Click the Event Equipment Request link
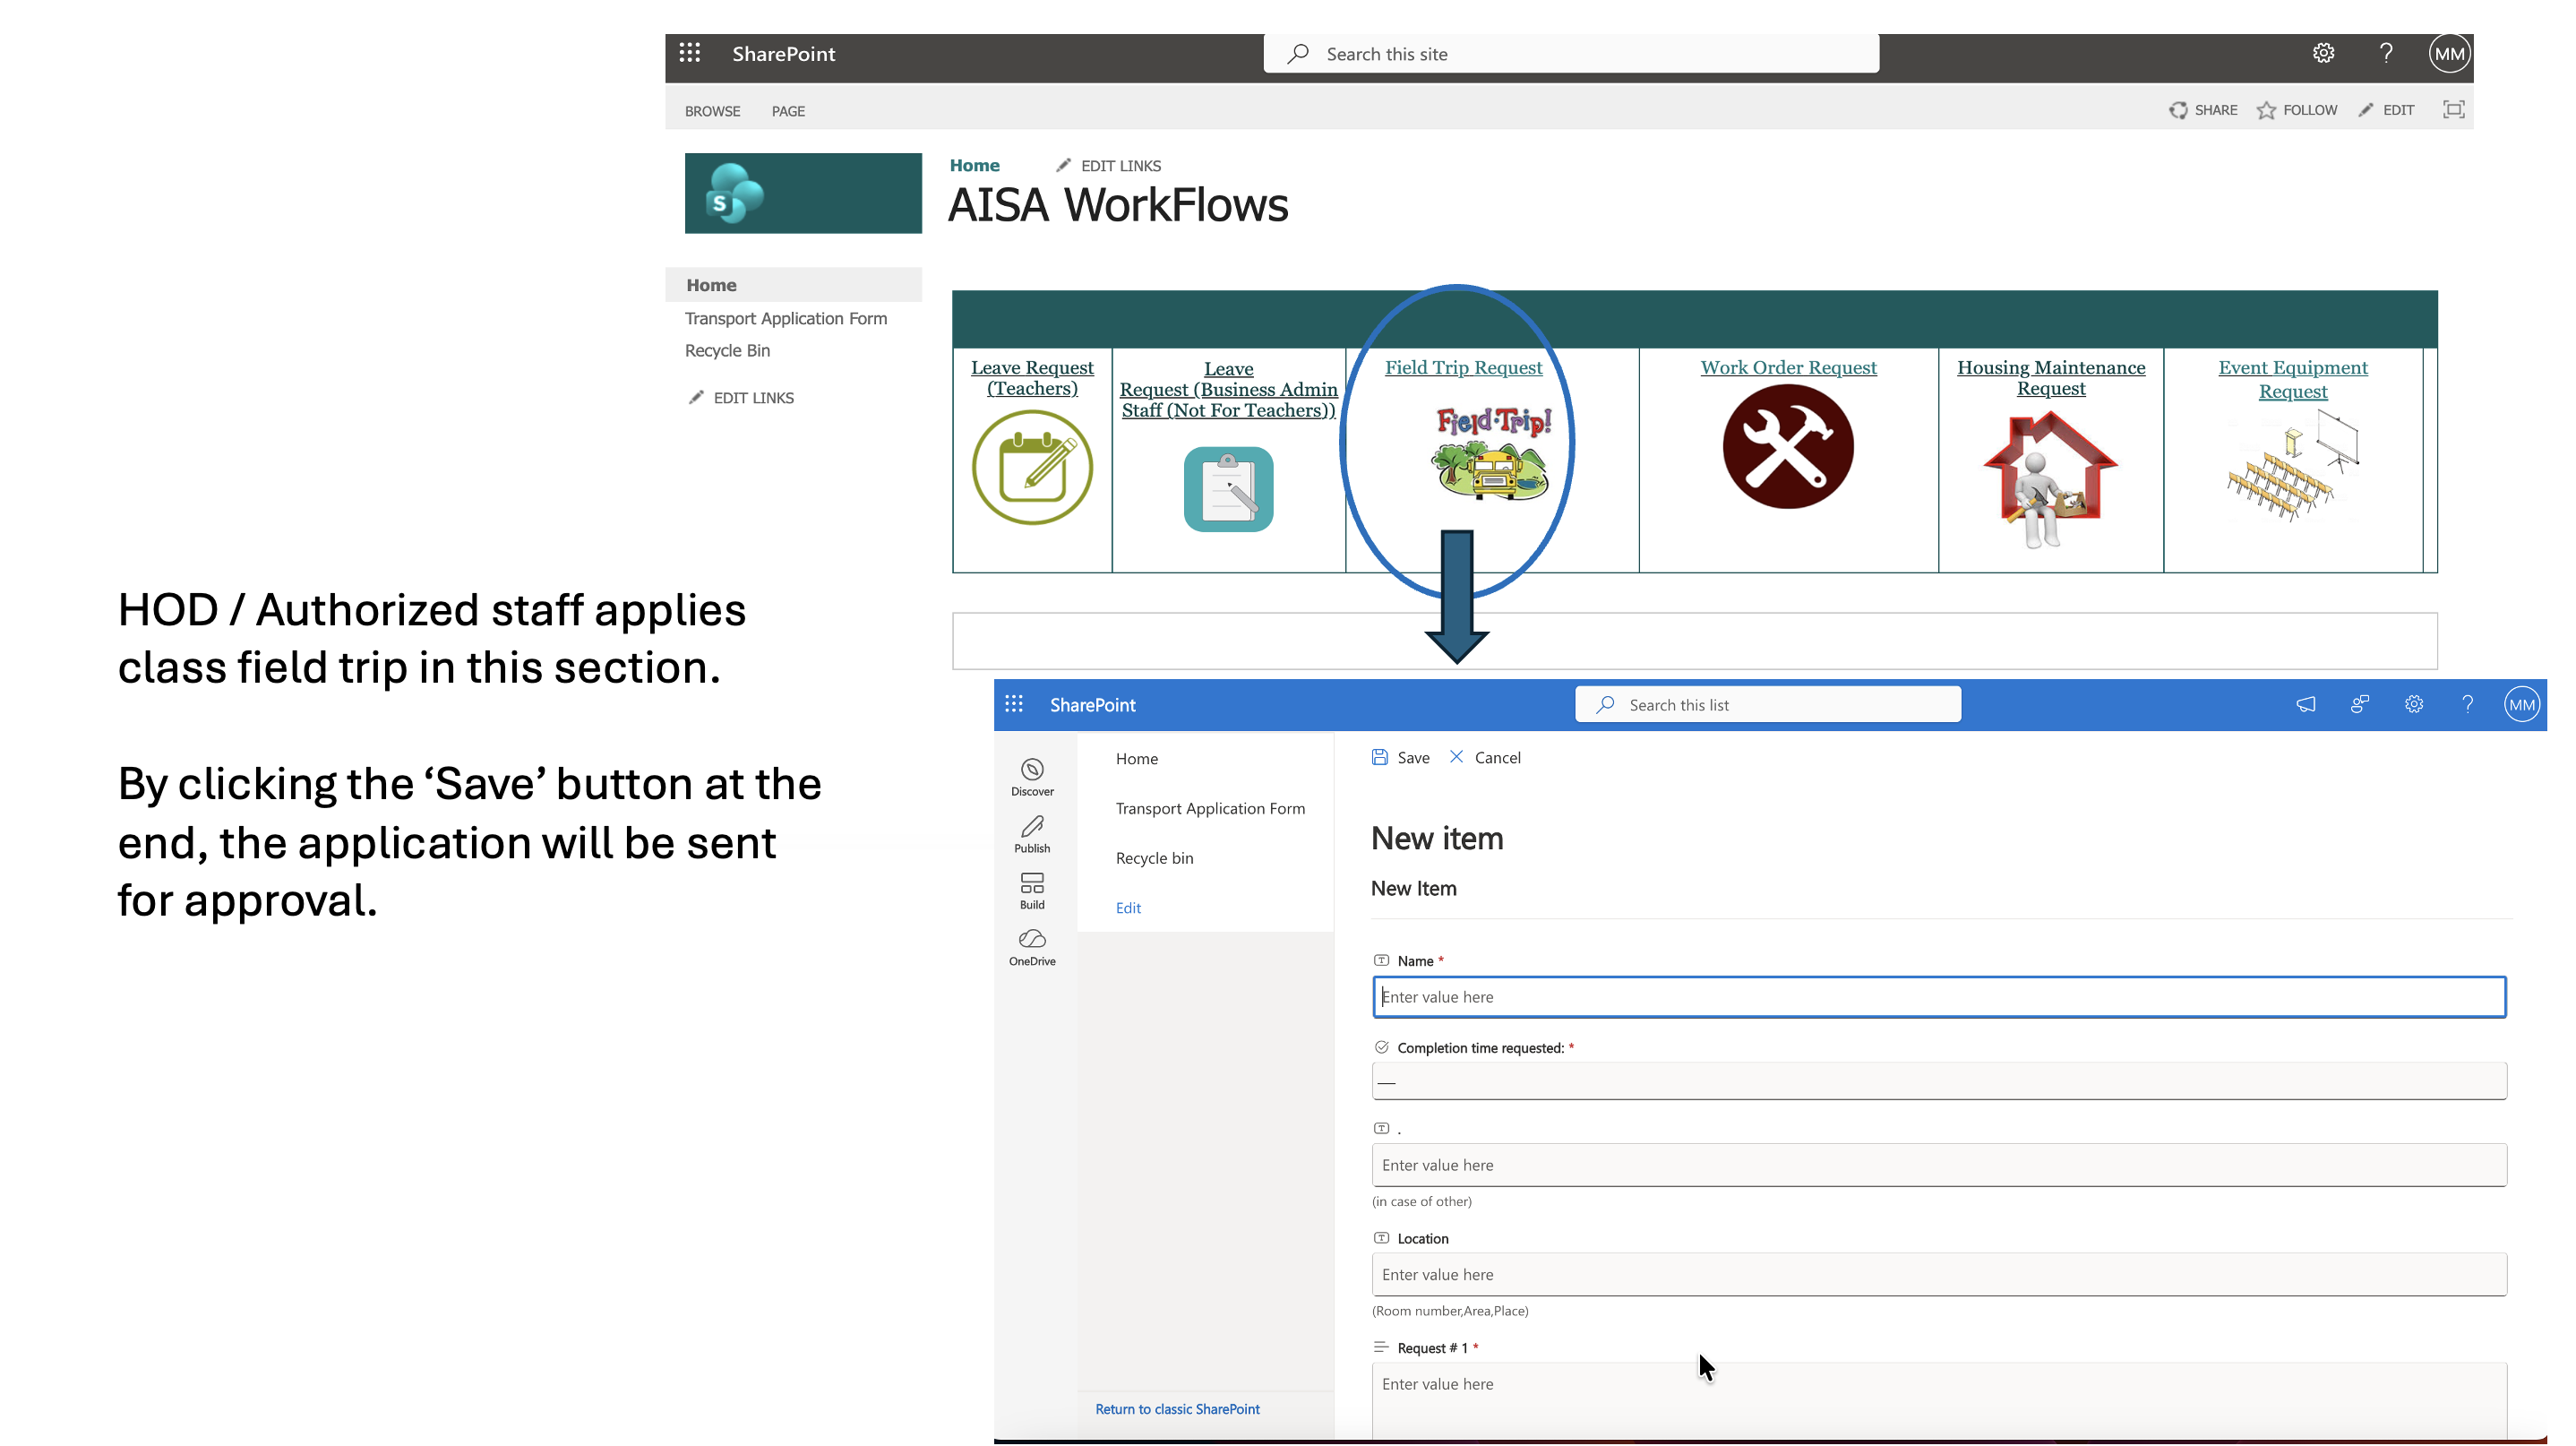Viewport: 2576px width, 1446px height. tap(2292, 379)
